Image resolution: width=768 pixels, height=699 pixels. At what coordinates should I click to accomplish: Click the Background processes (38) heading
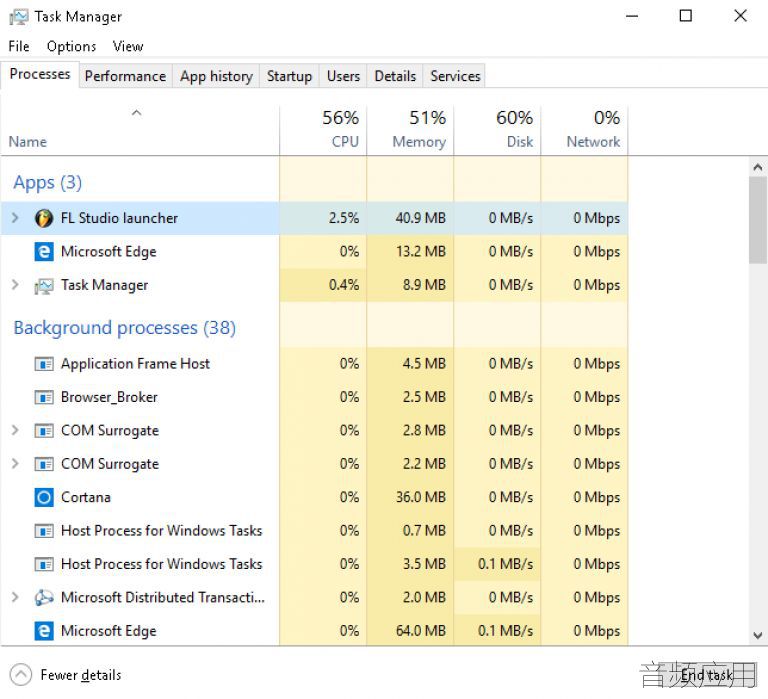coord(125,328)
